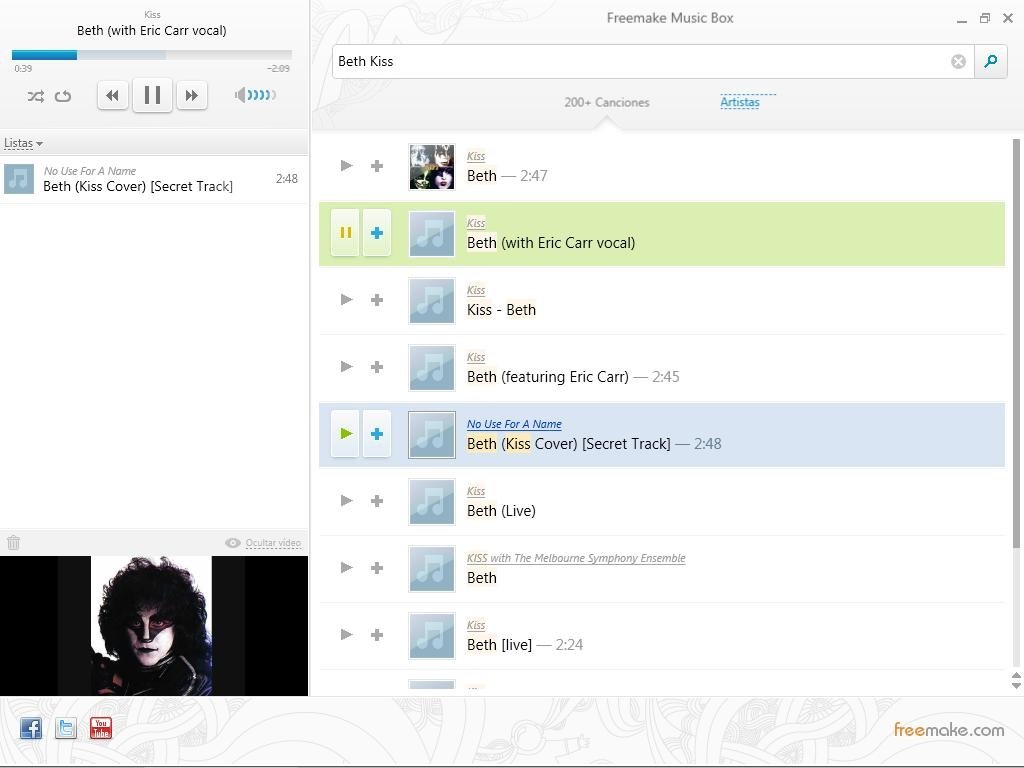Skip to the previous track
This screenshot has height=768, width=1024.
pos(112,95)
